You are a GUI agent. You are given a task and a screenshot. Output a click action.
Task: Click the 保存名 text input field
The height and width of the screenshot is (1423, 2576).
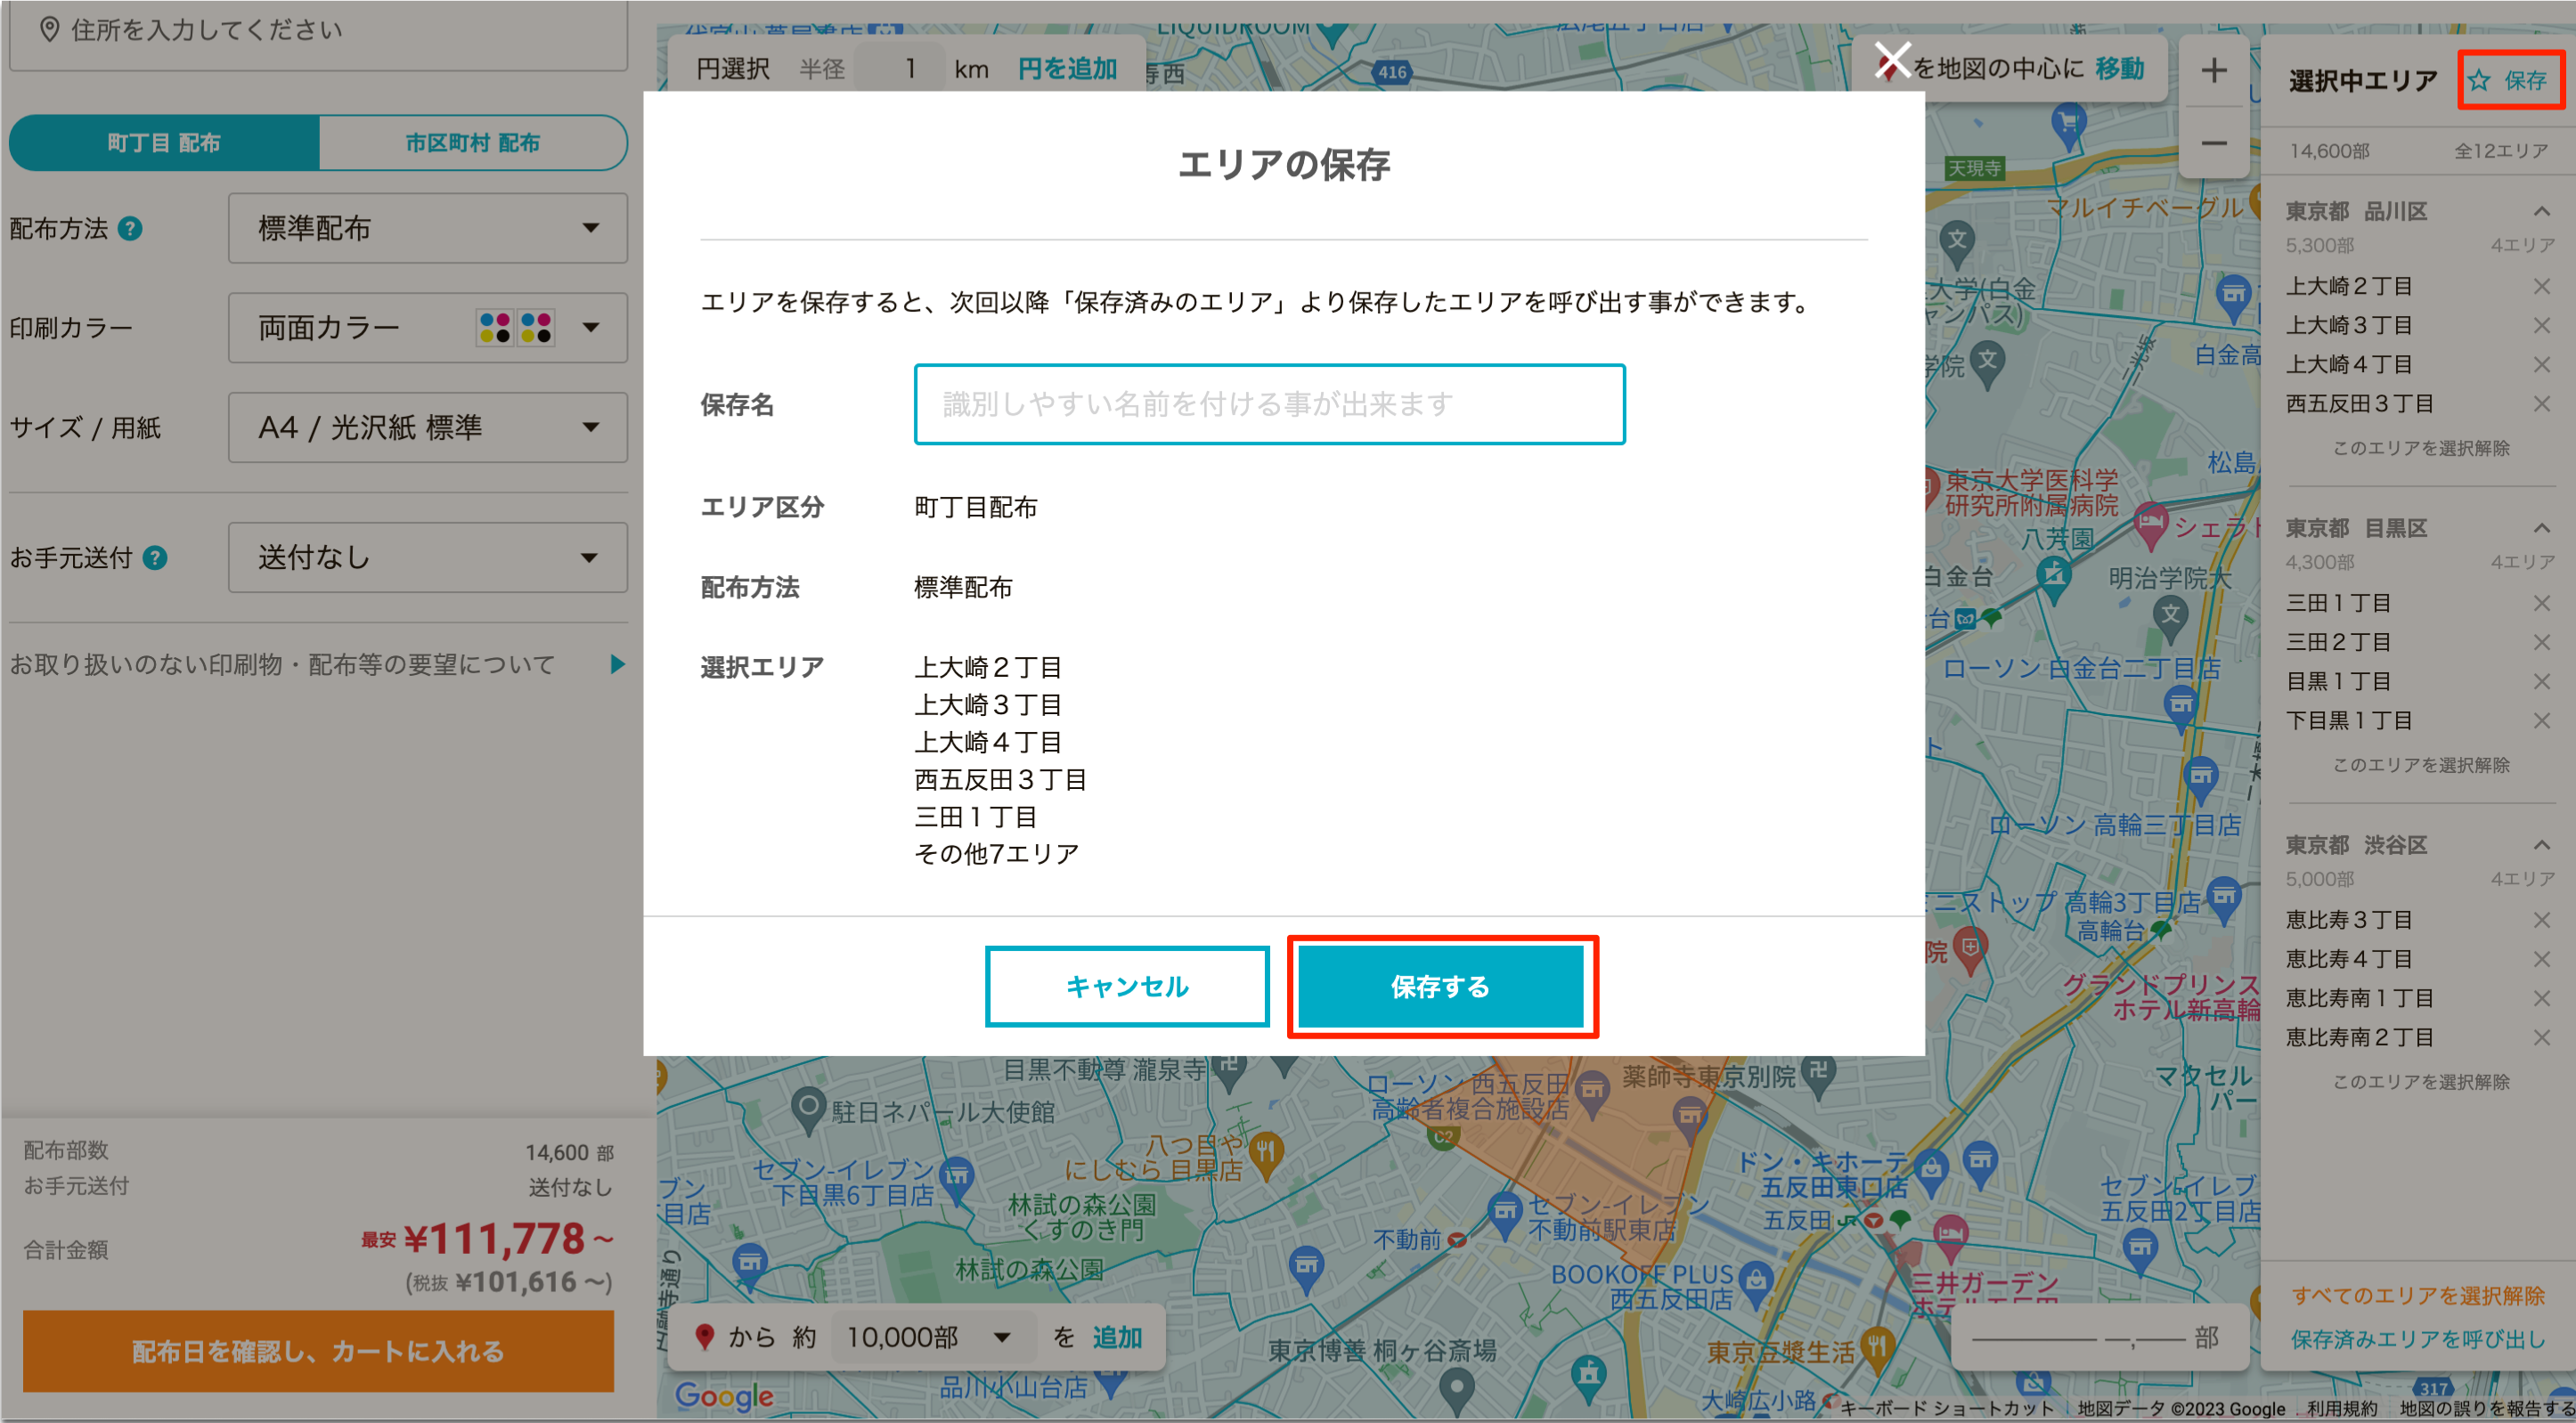(1269, 404)
